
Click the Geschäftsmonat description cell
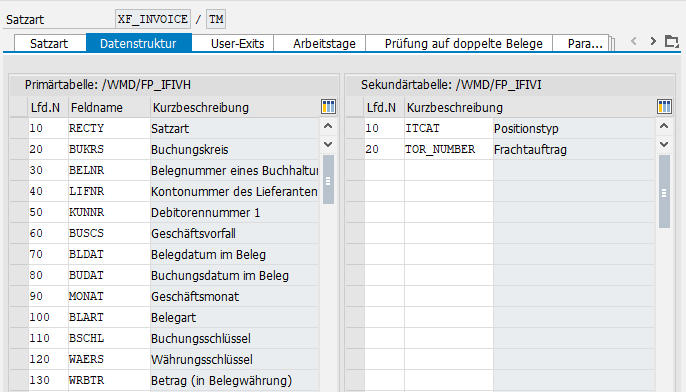point(234,296)
